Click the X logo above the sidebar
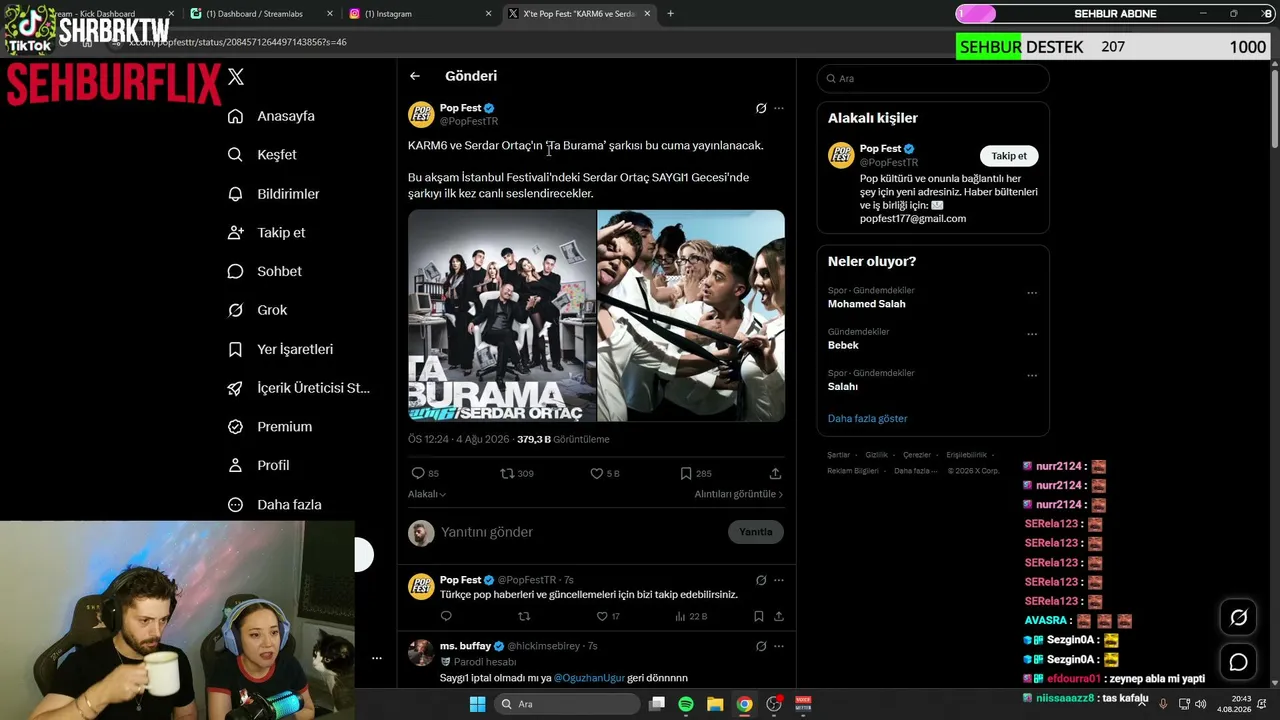The image size is (1280, 720). coord(236,76)
